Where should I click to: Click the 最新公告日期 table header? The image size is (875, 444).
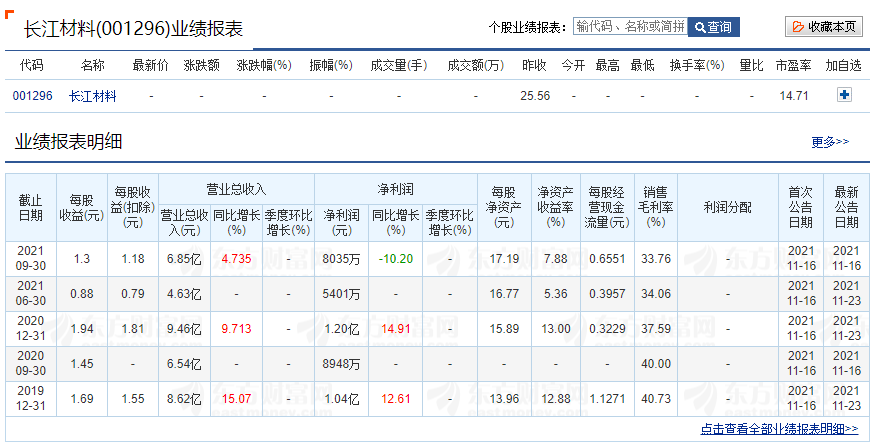tap(846, 207)
